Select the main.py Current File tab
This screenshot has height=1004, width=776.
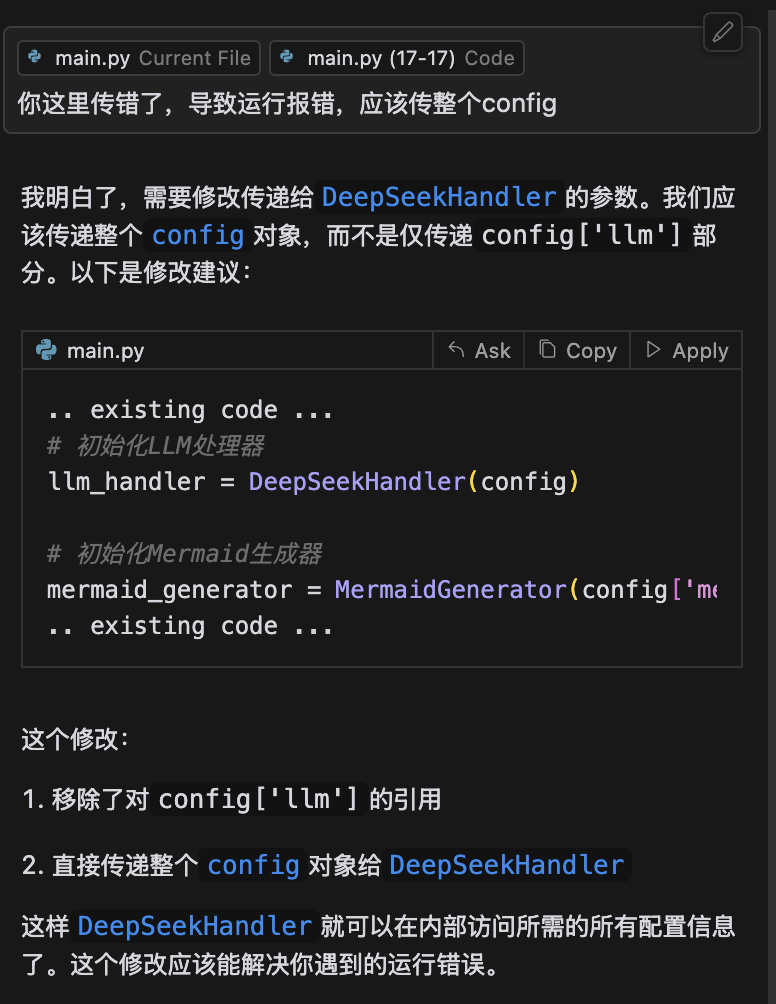pyautogui.click(x=138, y=57)
